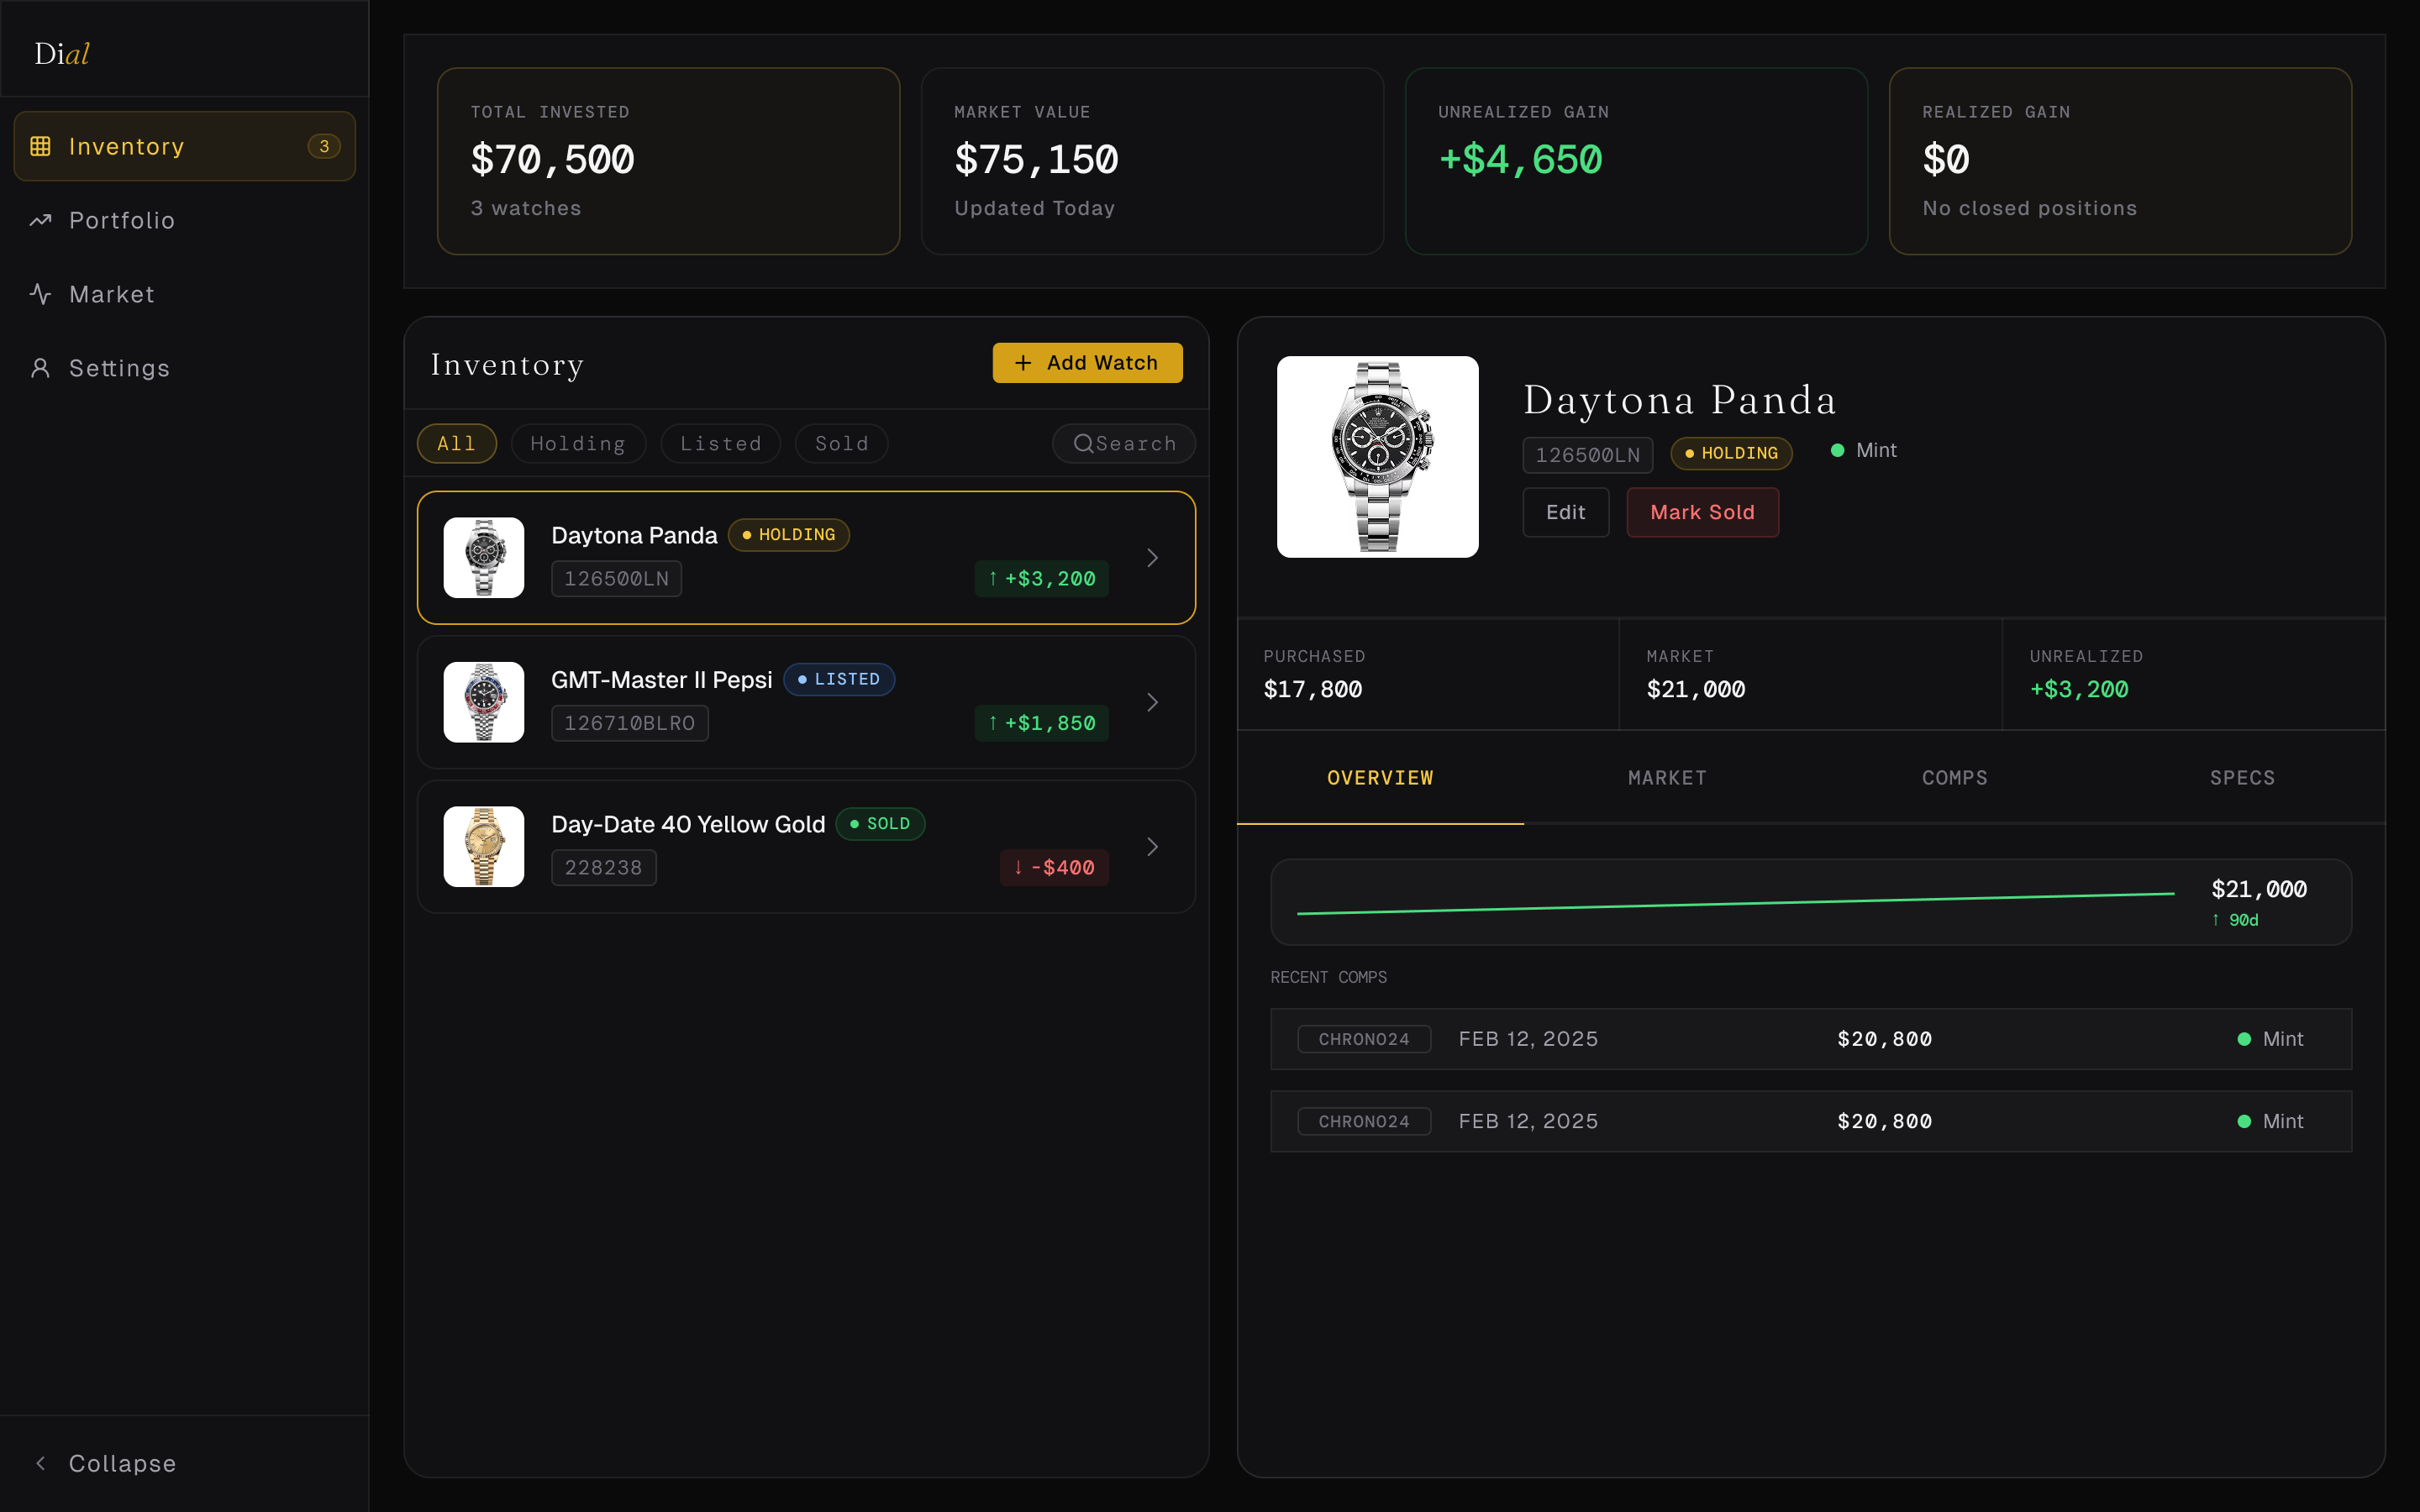This screenshot has width=2420, height=1512.
Task: Click the Mark Sold button
Action: pos(1702,512)
